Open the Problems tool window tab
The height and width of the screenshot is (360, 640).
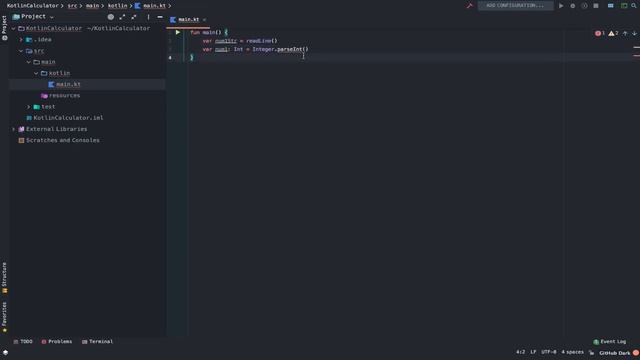click(57, 342)
